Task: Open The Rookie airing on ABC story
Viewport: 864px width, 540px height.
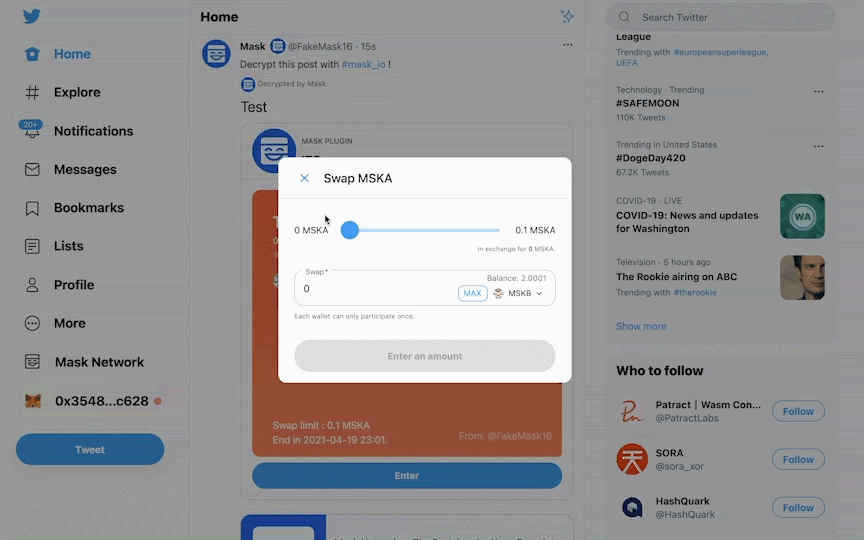Action: [x=676, y=277]
